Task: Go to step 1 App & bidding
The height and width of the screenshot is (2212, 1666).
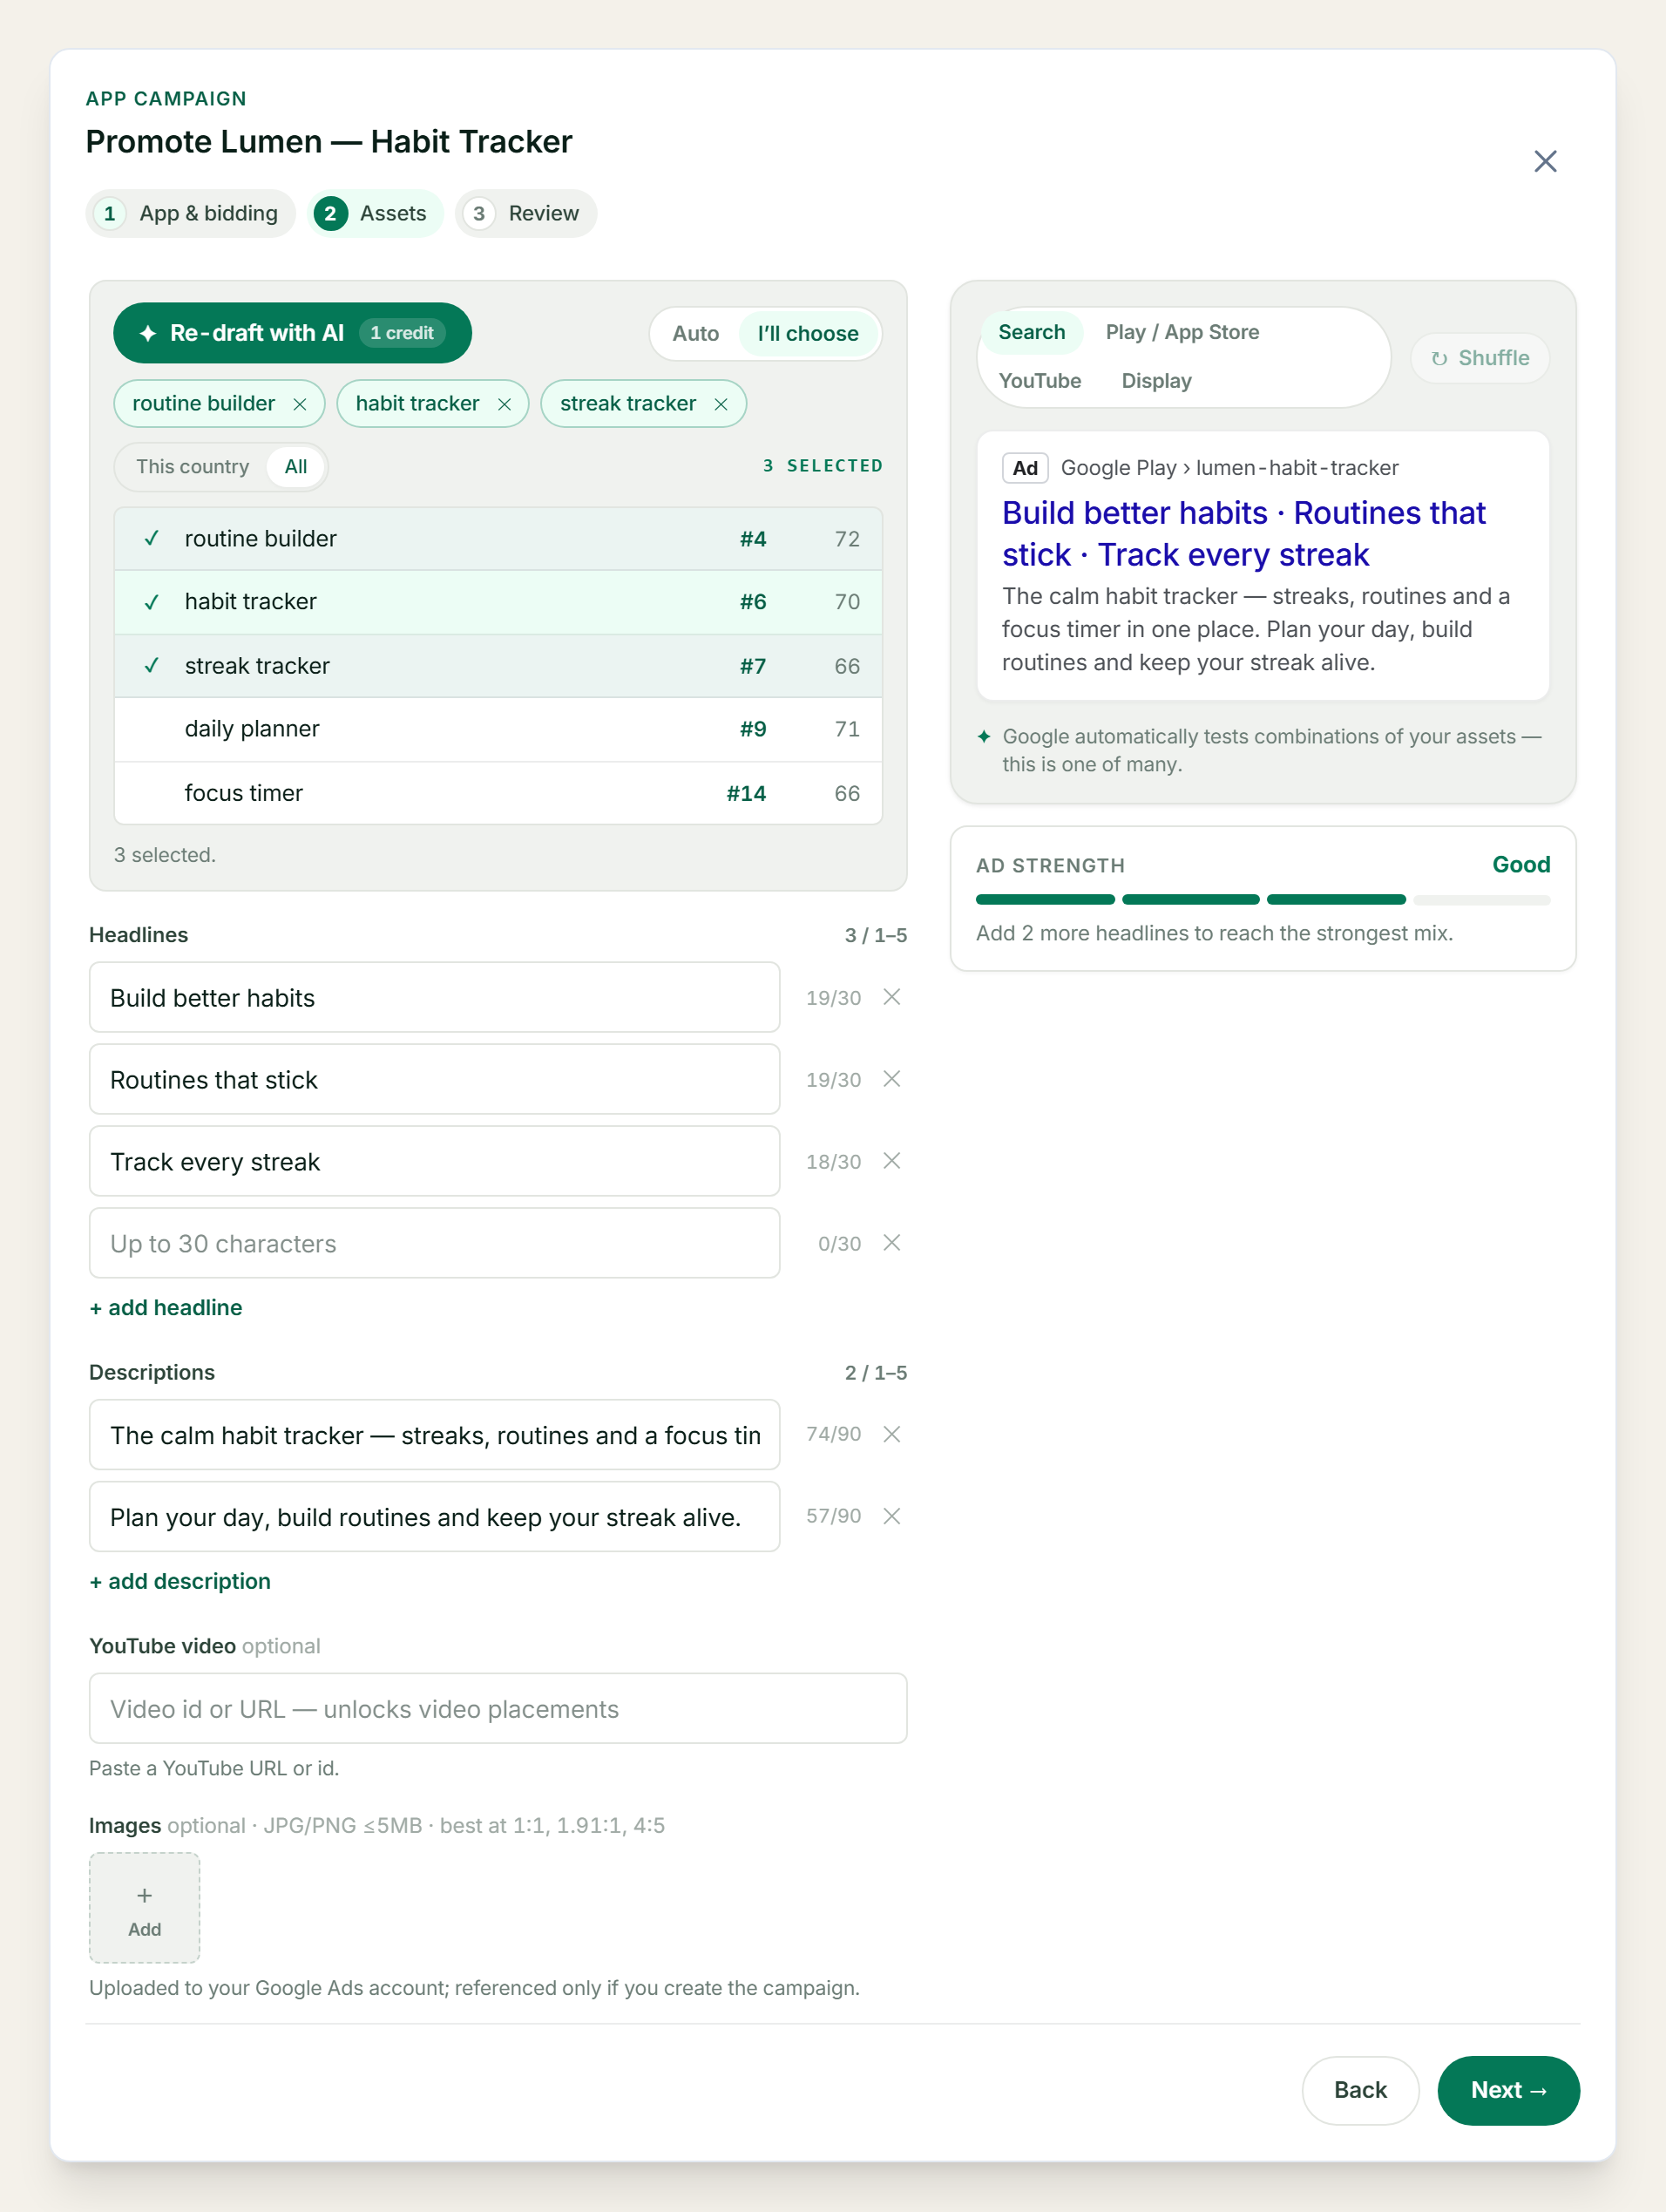Action: pyautogui.click(x=190, y=213)
